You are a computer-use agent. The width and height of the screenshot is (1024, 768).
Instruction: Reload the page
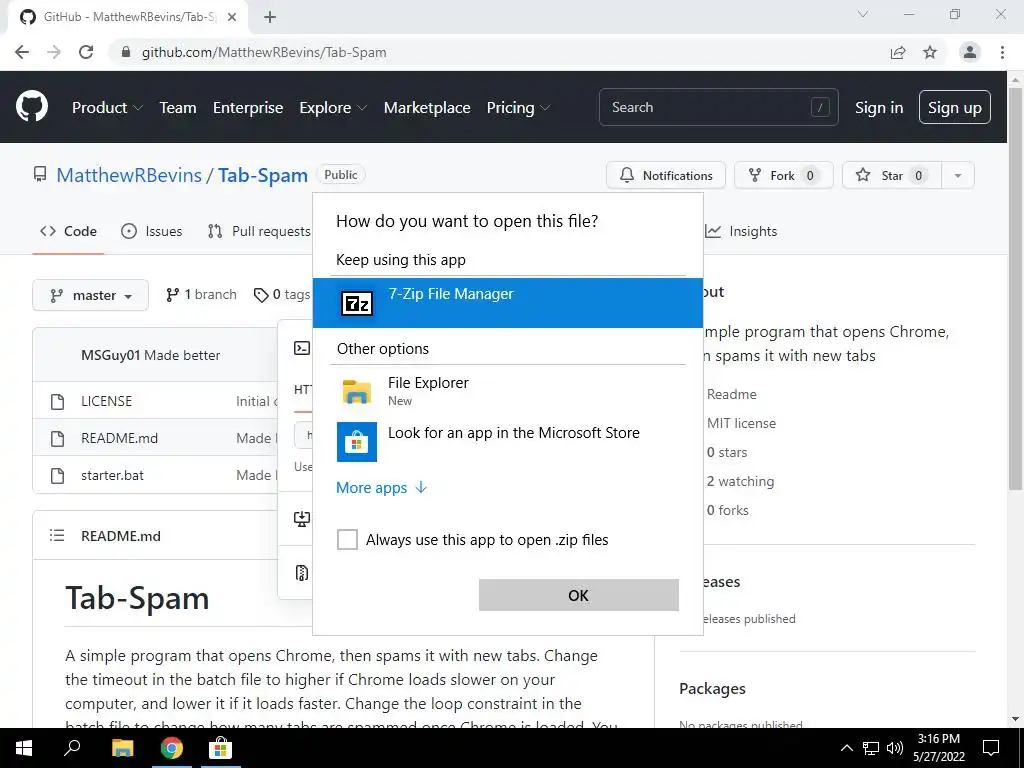coord(86,52)
